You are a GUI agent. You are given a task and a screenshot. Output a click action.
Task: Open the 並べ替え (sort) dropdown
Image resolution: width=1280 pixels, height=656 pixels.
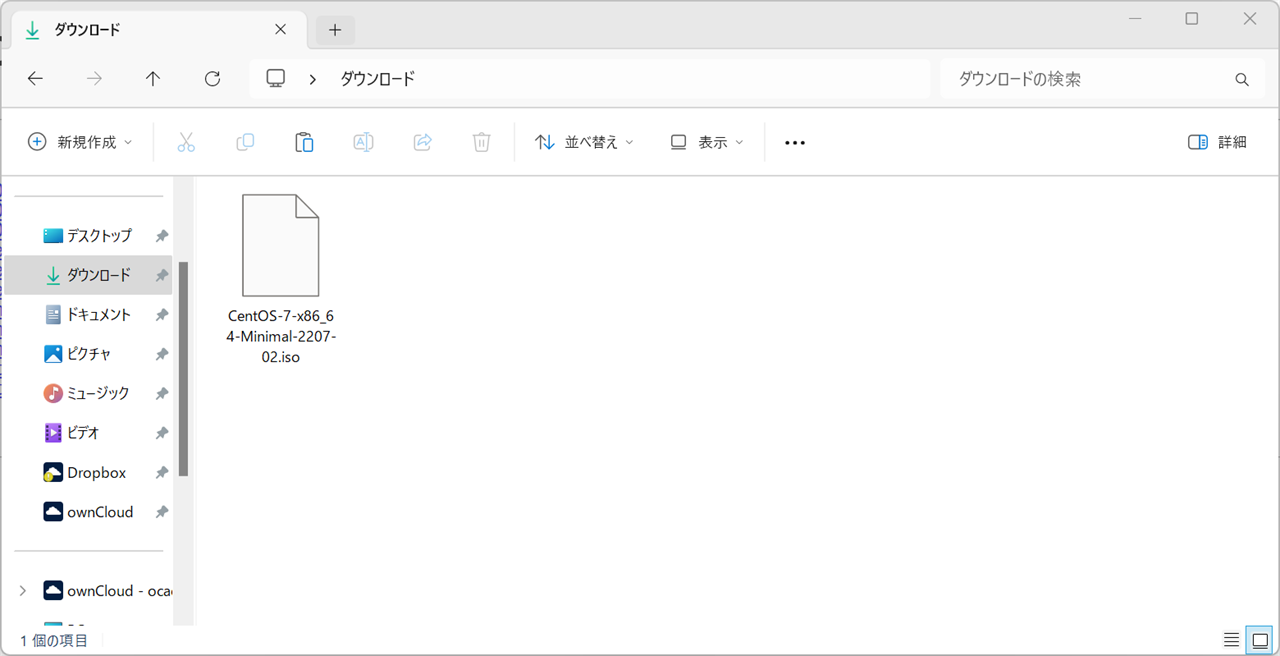click(x=583, y=142)
